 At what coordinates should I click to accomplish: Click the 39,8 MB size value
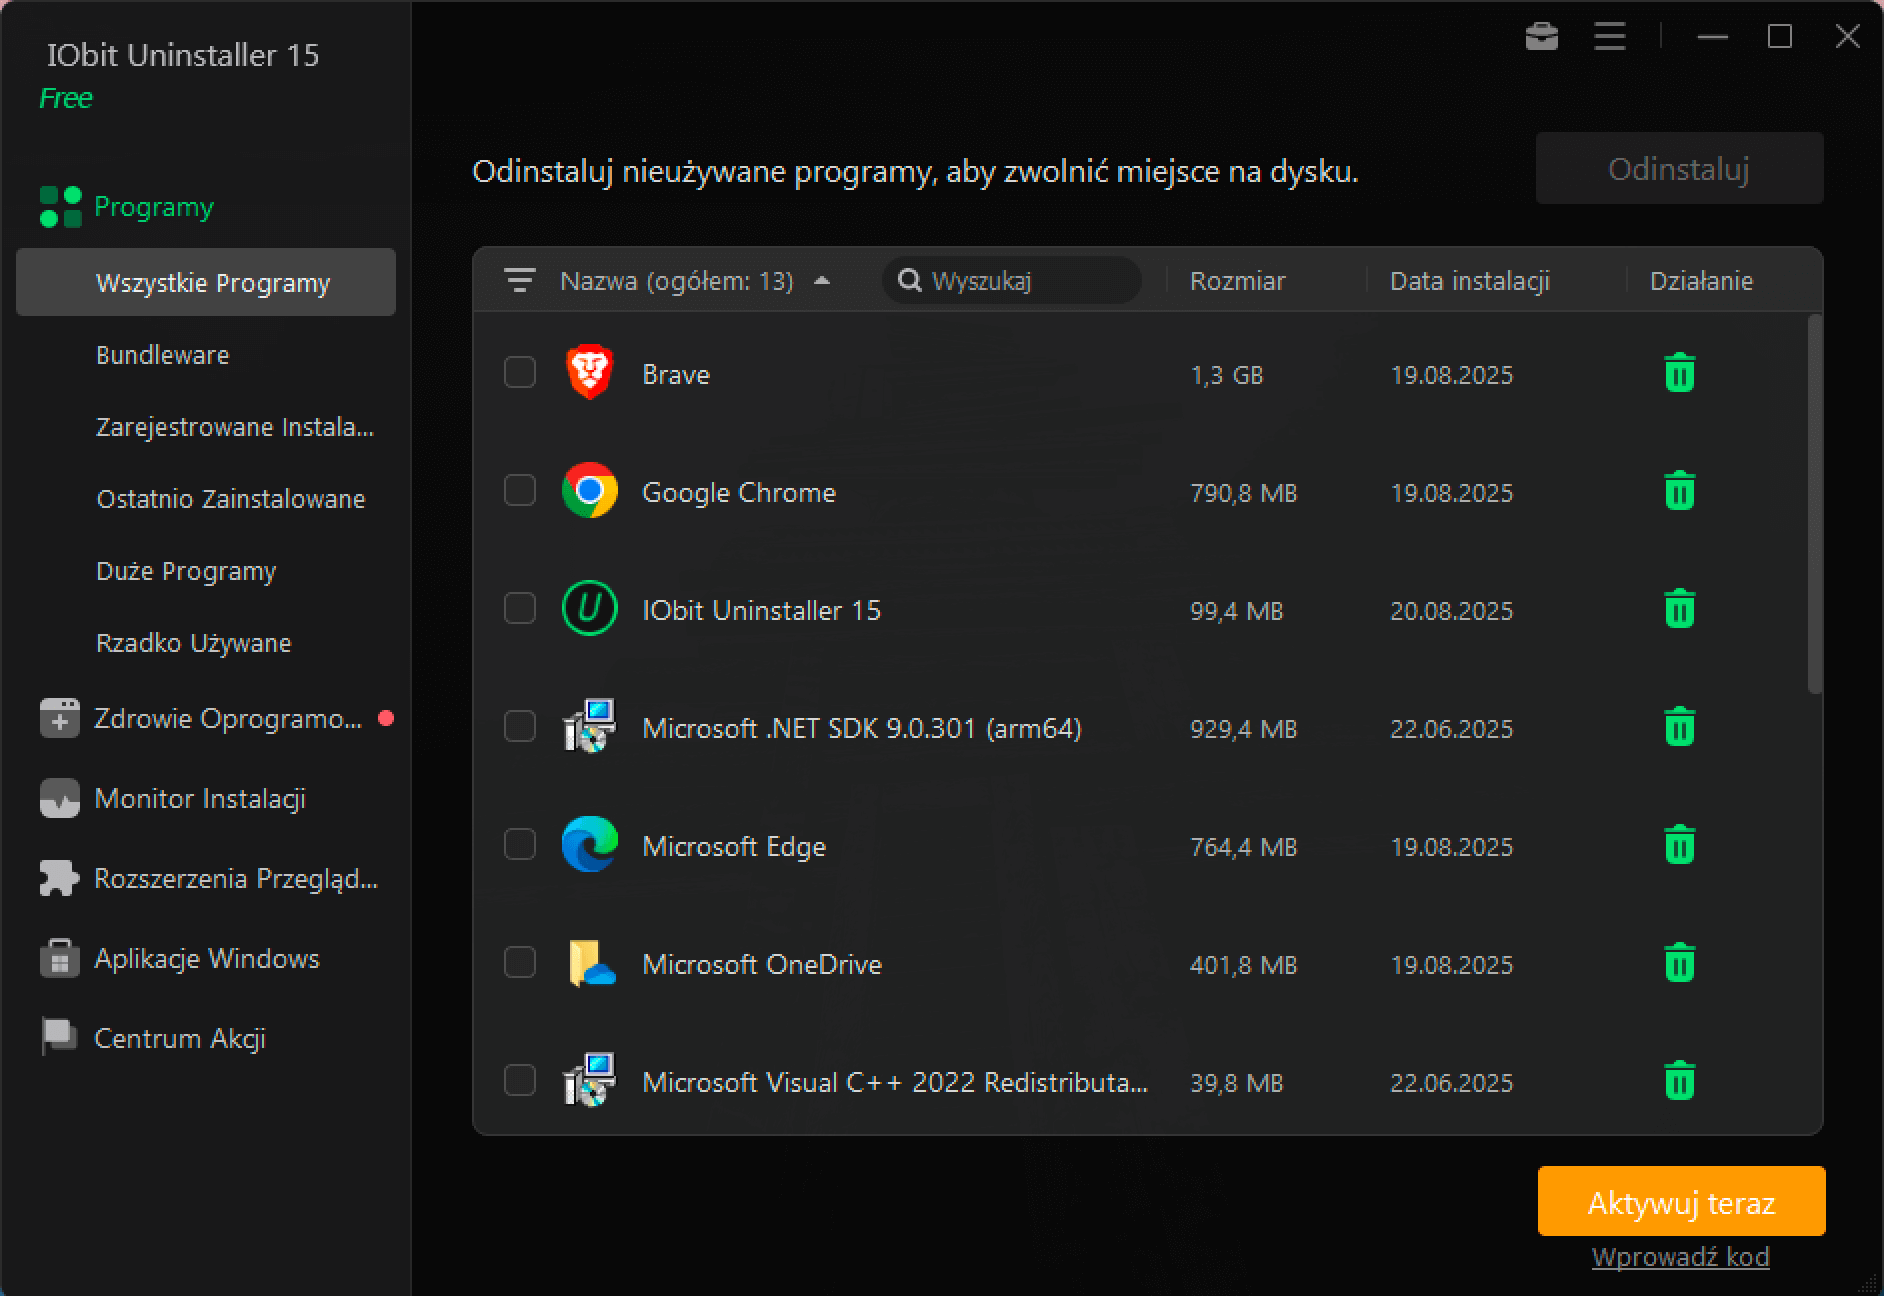pyautogui.click(x=1236, y=1083)
